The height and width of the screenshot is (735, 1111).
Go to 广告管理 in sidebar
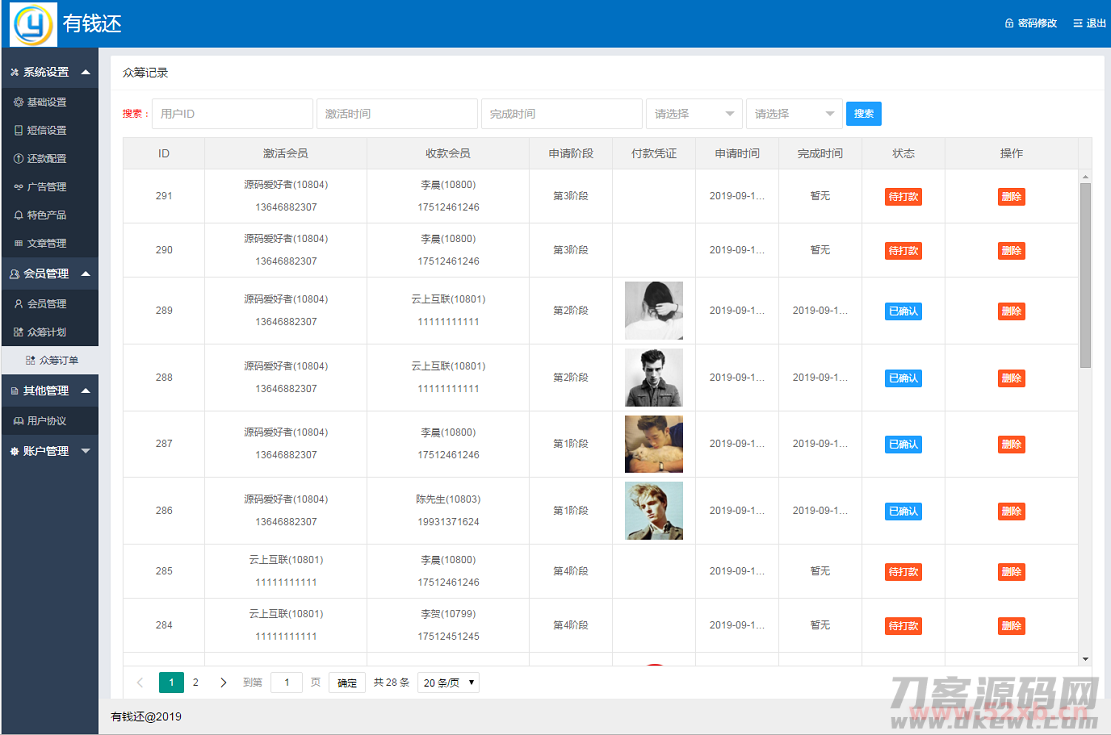coord(46,187)
